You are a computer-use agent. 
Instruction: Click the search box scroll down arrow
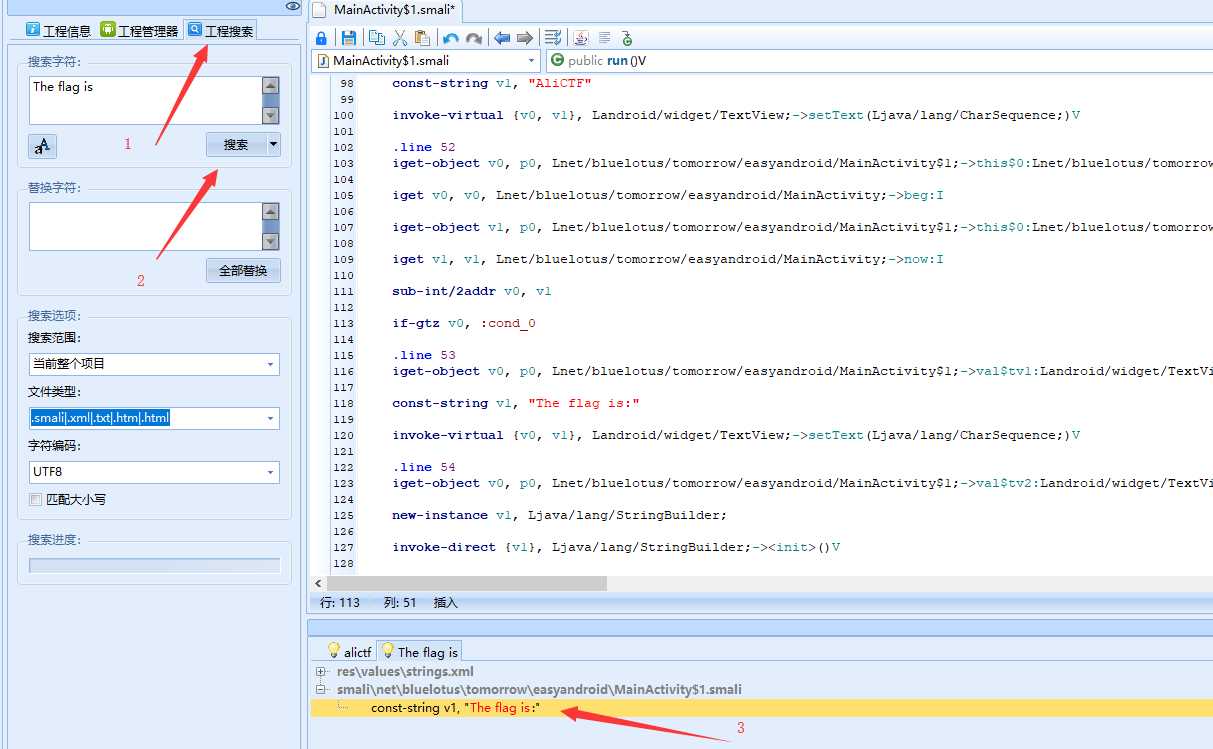[x=271, y=116]
